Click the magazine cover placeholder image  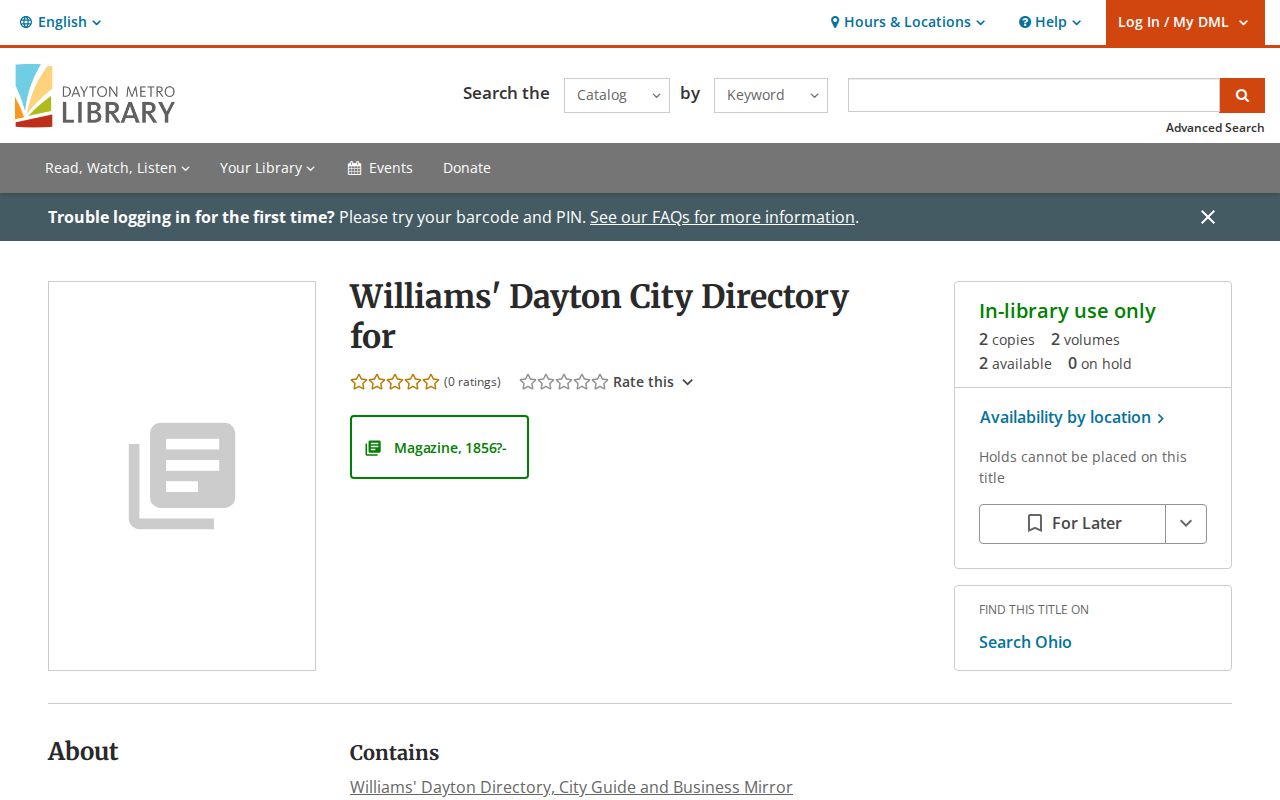(x=182, y=476)
